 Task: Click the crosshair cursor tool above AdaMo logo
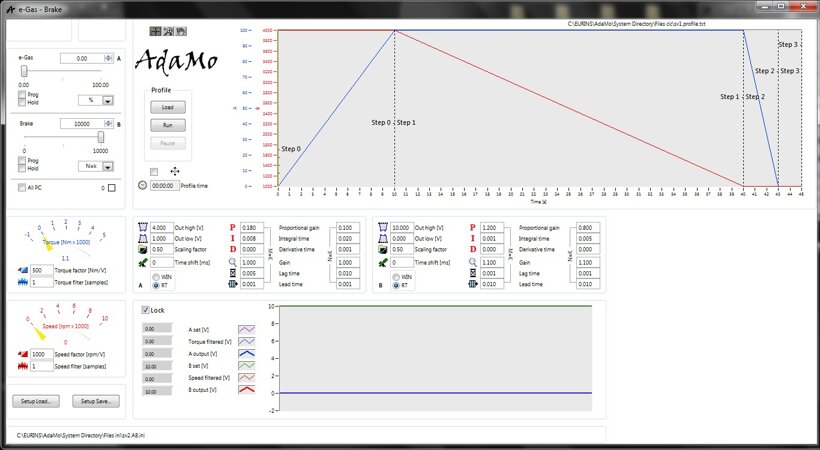(x=155, y=32)
